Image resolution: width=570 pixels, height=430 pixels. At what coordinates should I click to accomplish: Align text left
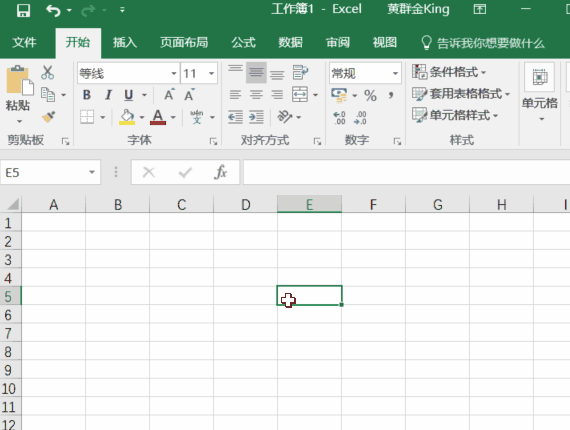(x=235, y=95)
